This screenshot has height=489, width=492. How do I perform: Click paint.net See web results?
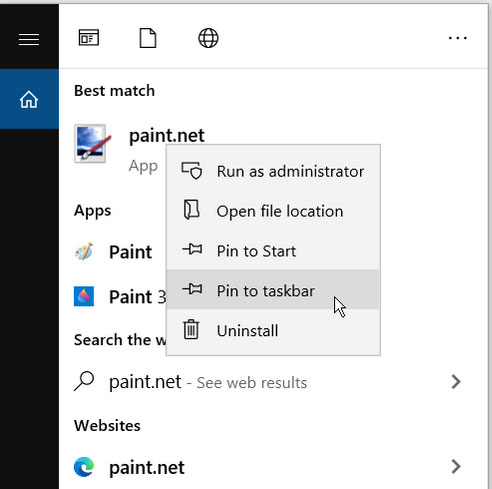tap(208, 382)
